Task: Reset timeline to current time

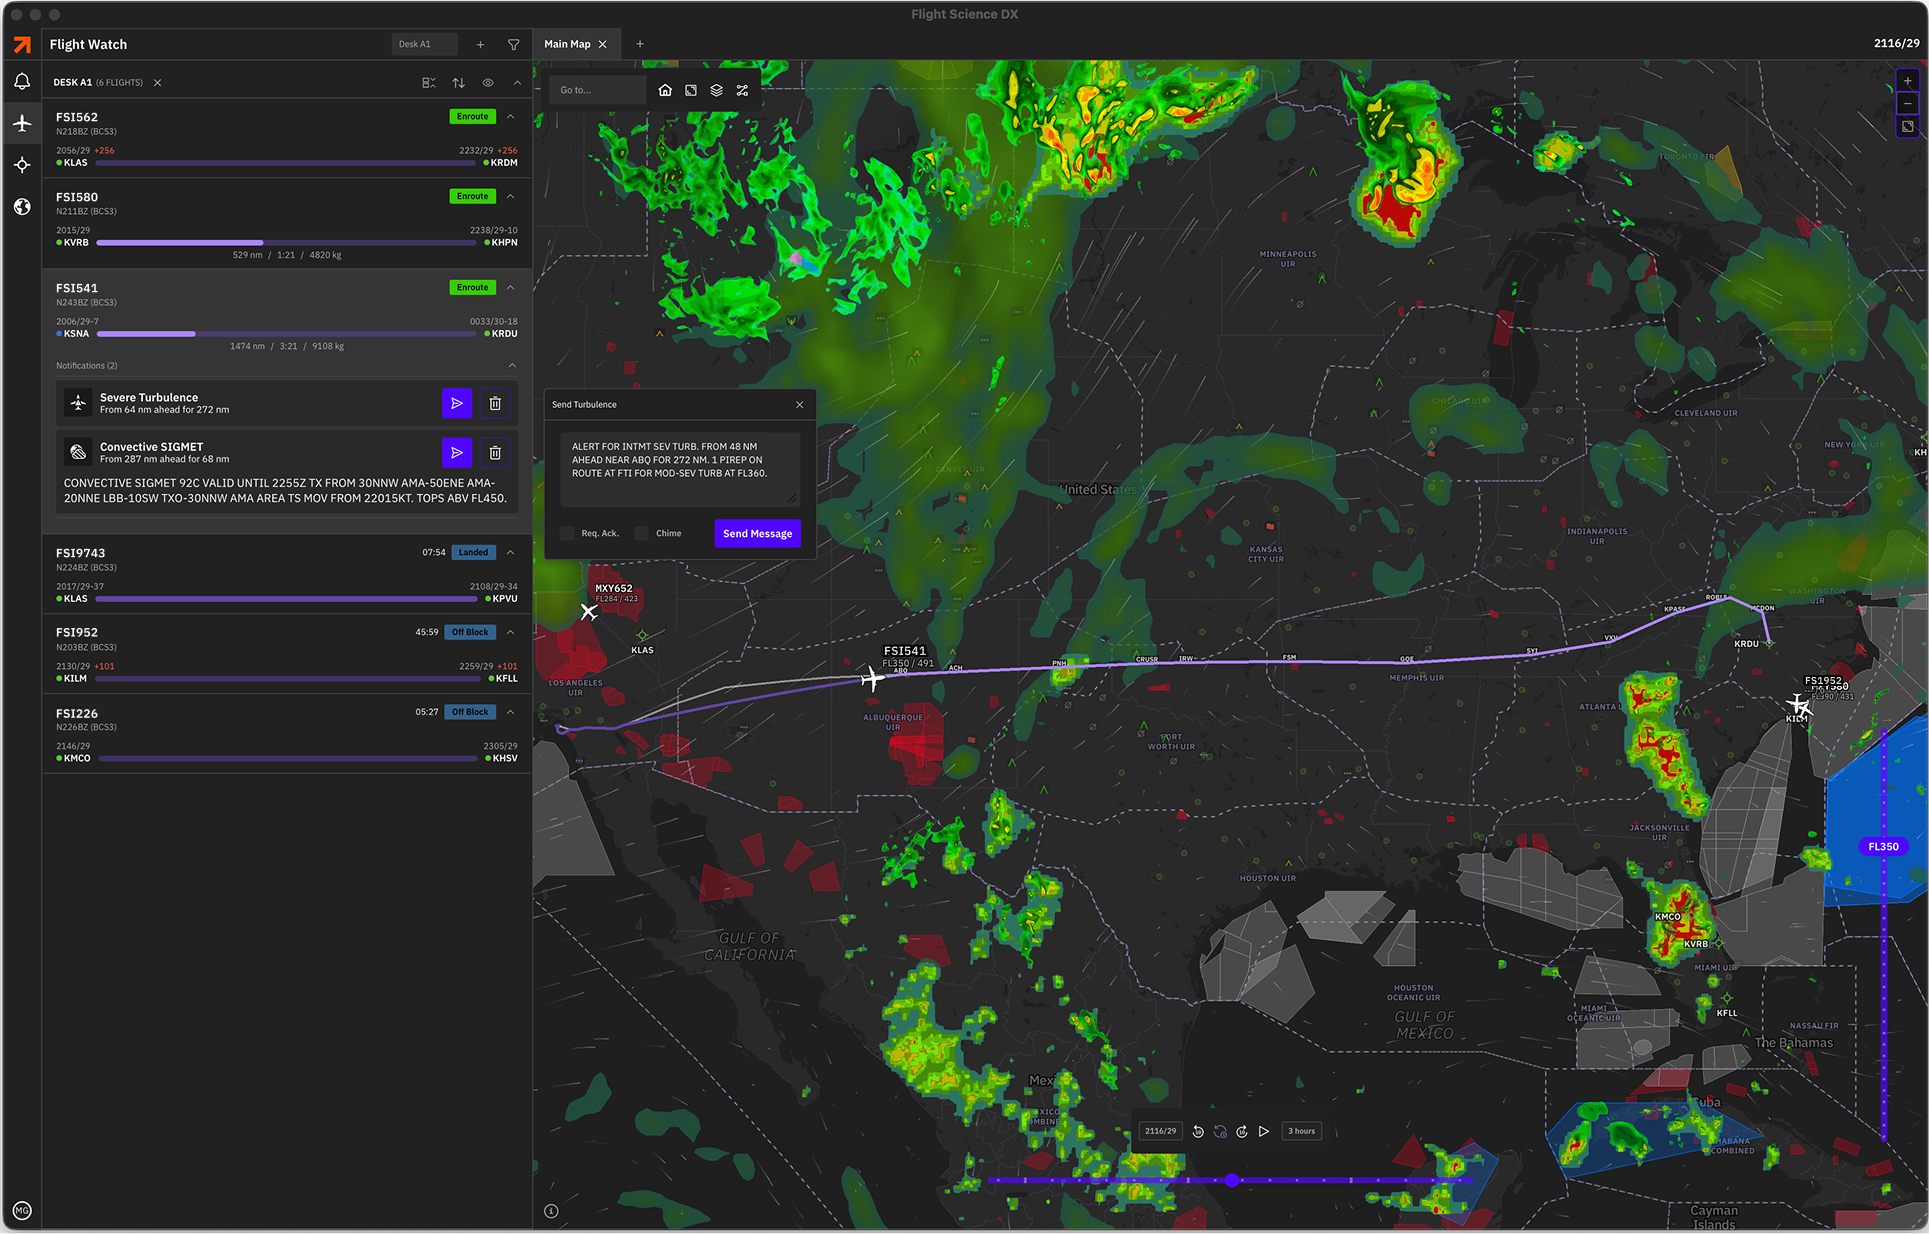Action: 1220,1131
